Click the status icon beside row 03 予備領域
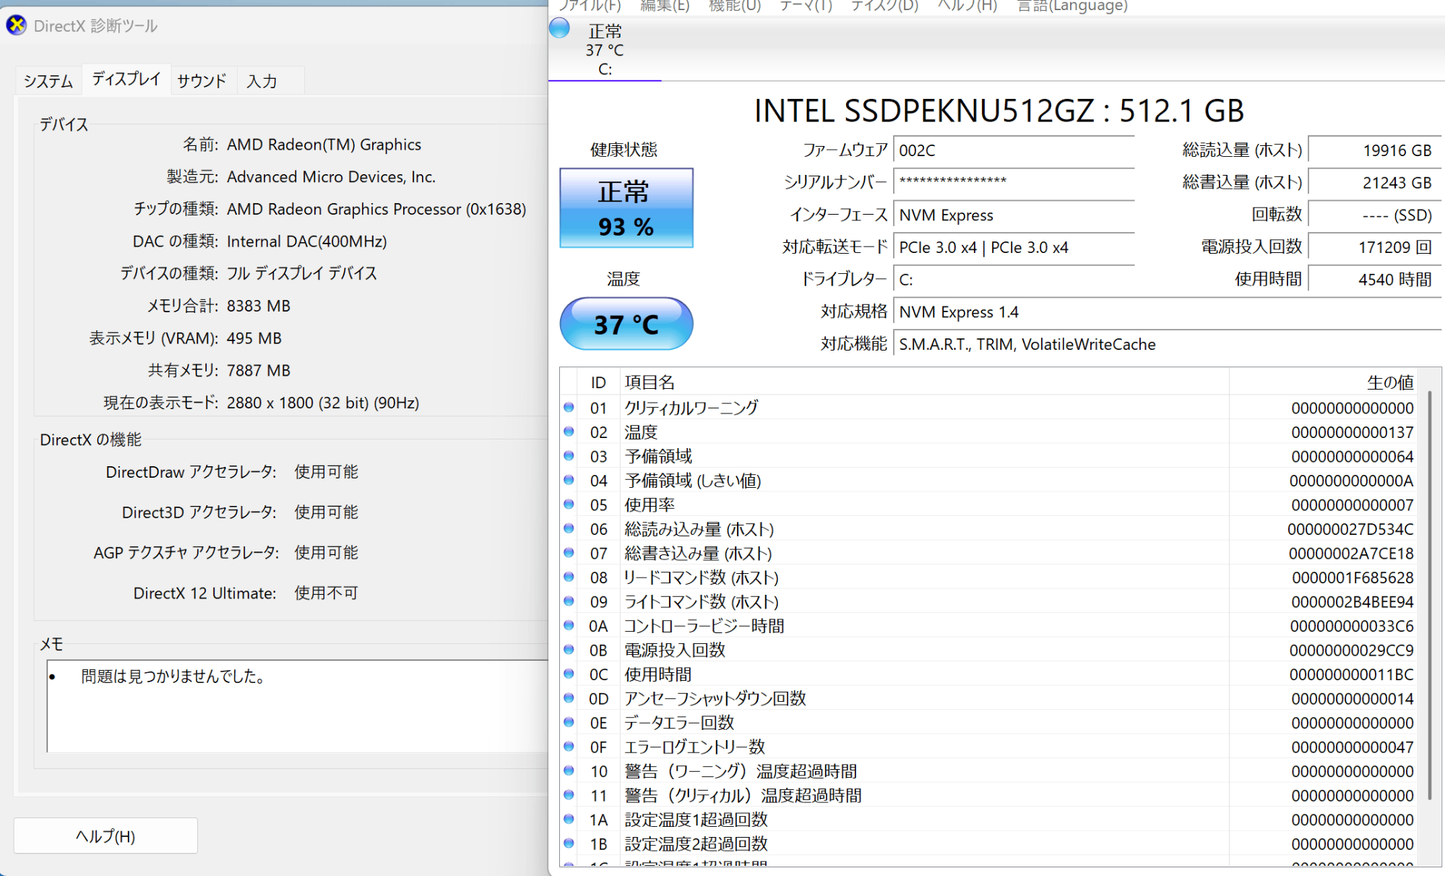Screen dimensions: 1445x876 tap(569, 456)
